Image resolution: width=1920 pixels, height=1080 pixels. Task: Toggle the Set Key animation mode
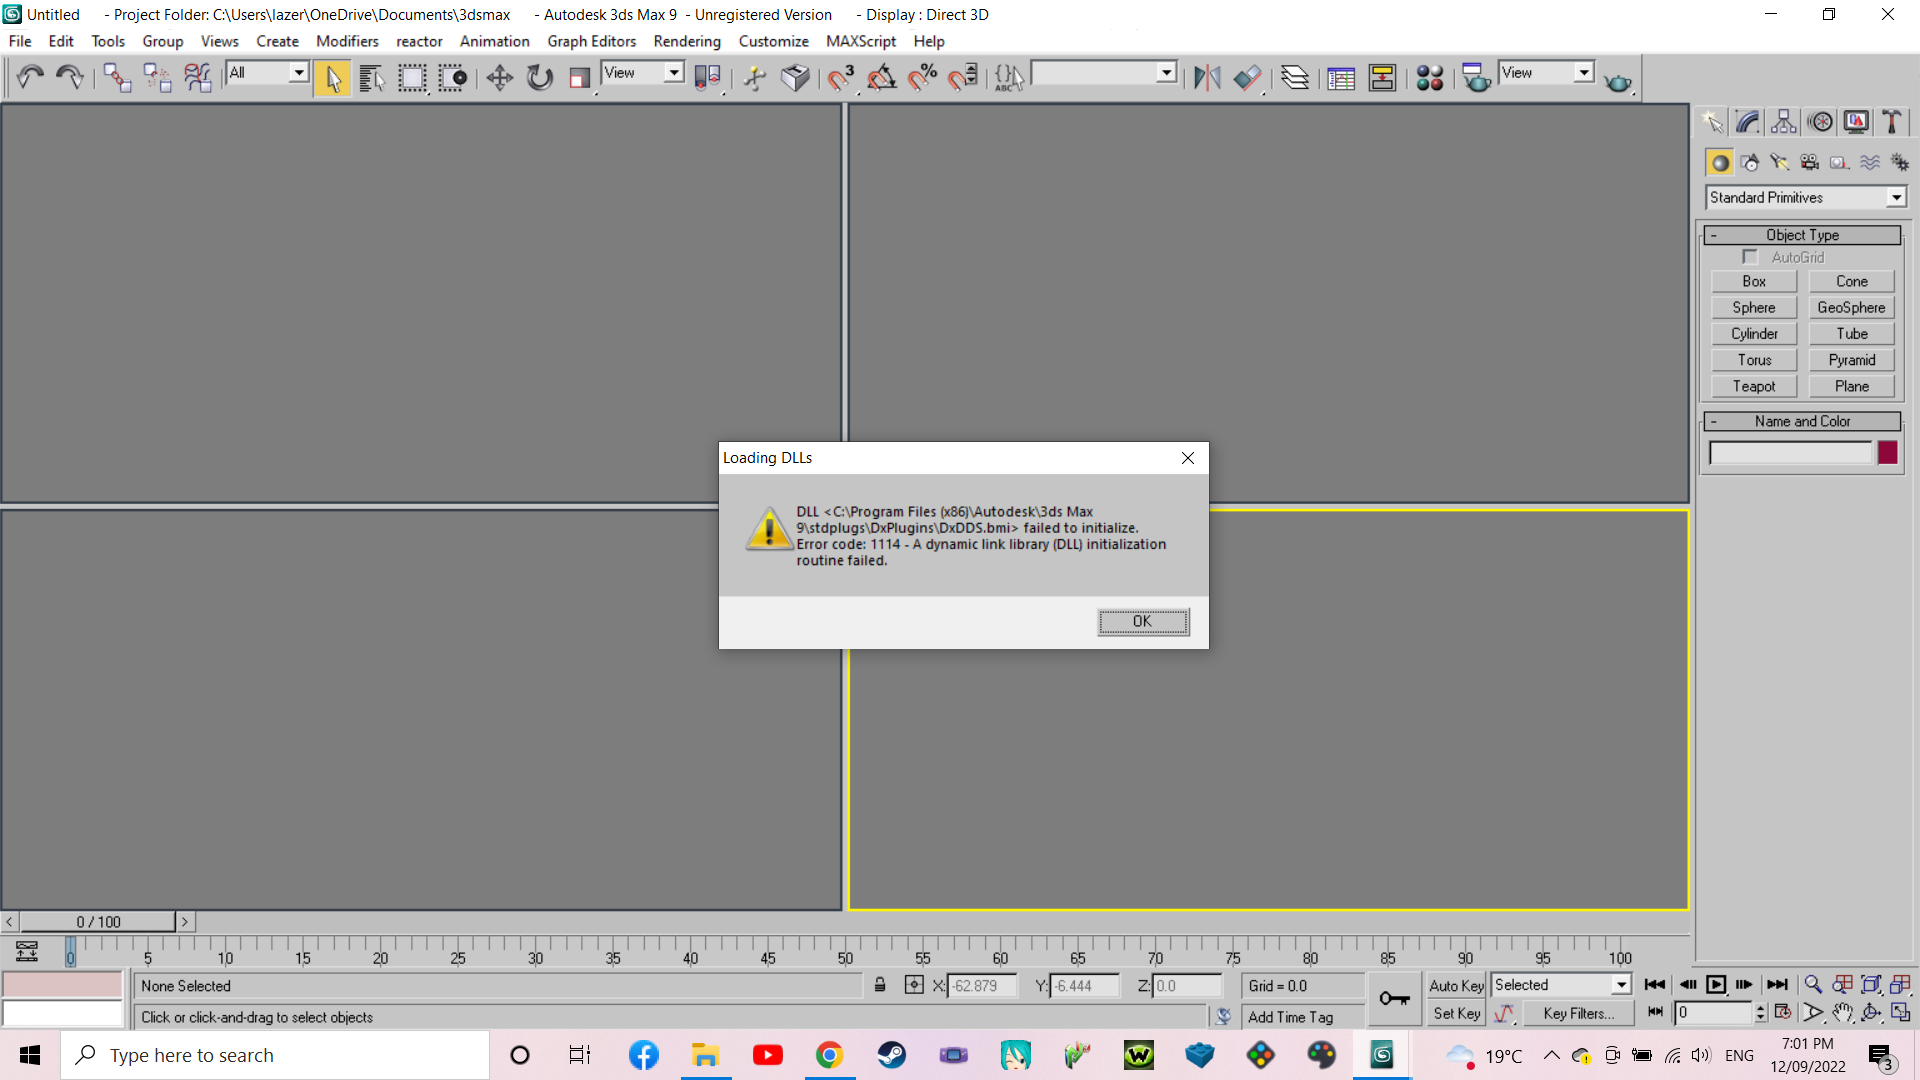click(x=1456, y=1013)
